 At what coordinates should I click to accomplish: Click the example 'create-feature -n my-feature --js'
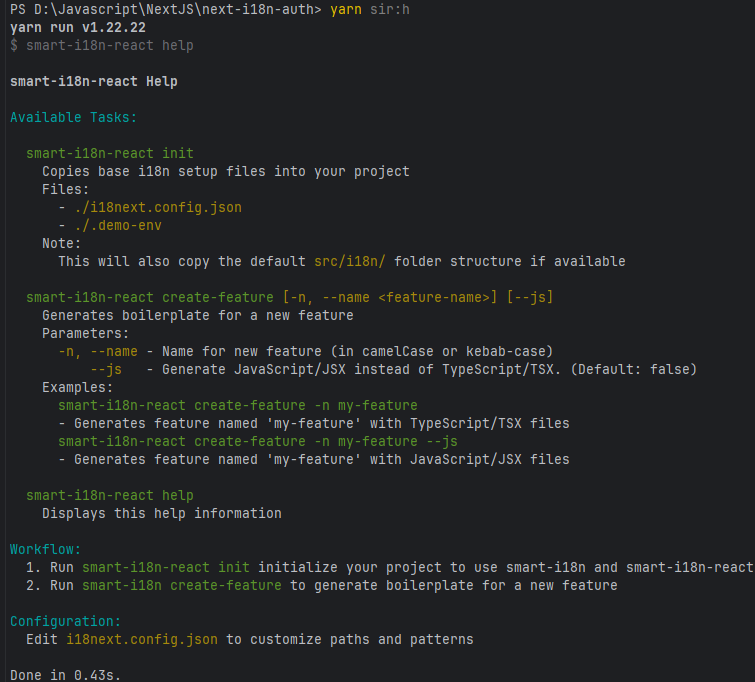pyautogui.click(x=258, y=441)
